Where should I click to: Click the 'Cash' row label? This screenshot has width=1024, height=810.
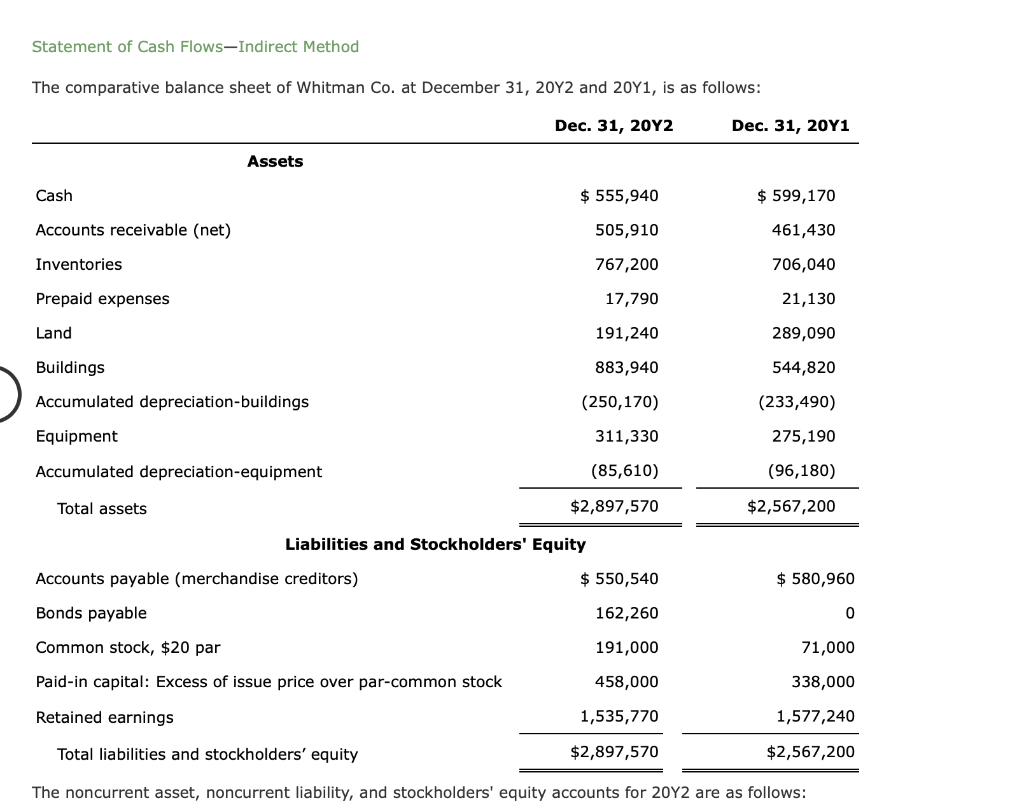click(54, 196)
